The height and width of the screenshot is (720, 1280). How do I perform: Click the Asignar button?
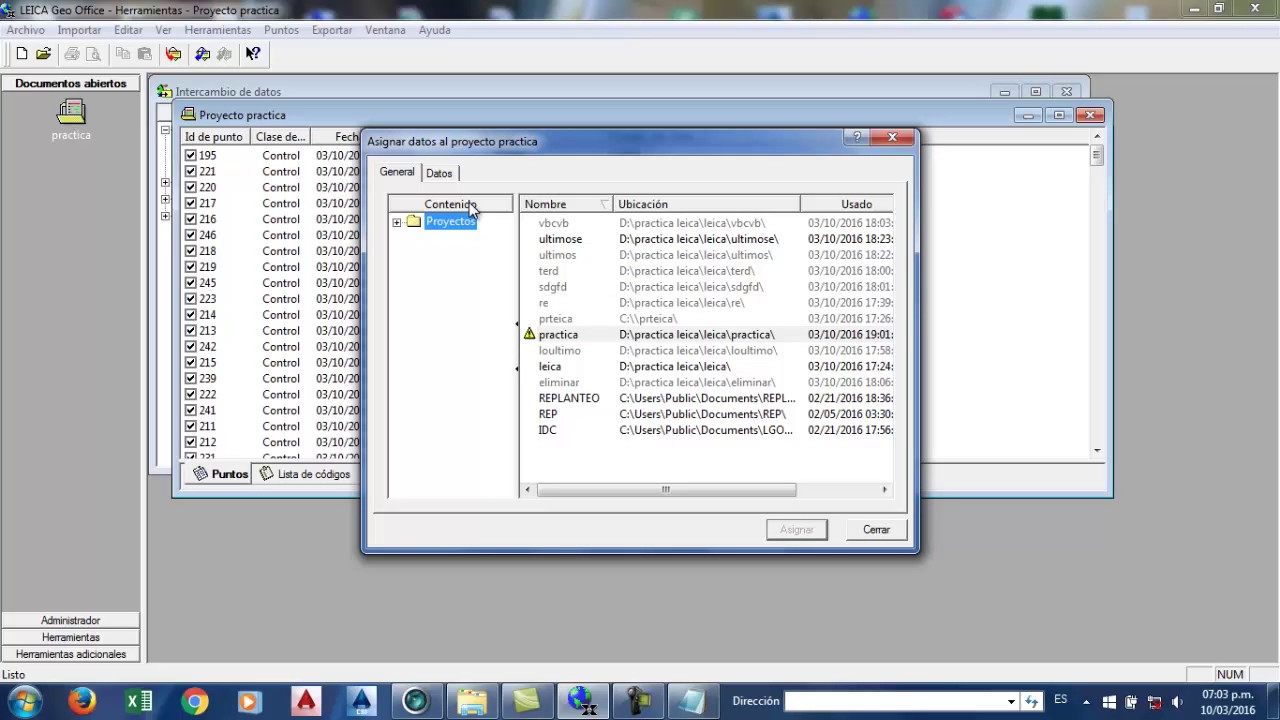pos(797,529)
